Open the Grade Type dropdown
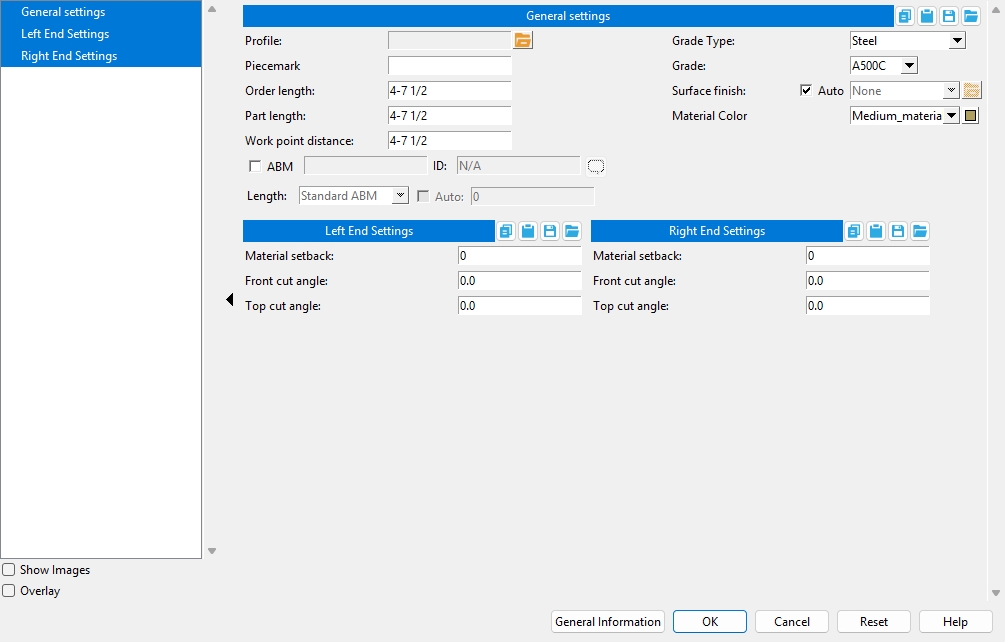 (957, 41)
